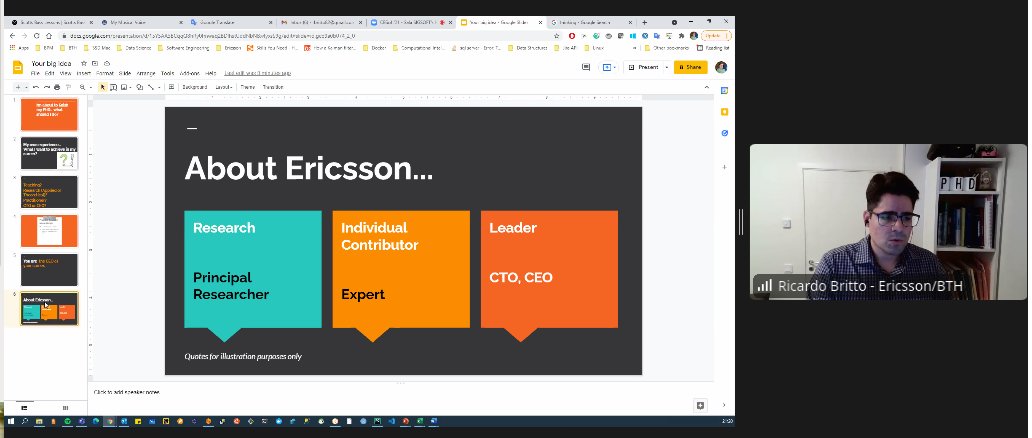This screenshot has height=438, width=1032.
Task: Open the Arrange menu
Action: (145, 73)
